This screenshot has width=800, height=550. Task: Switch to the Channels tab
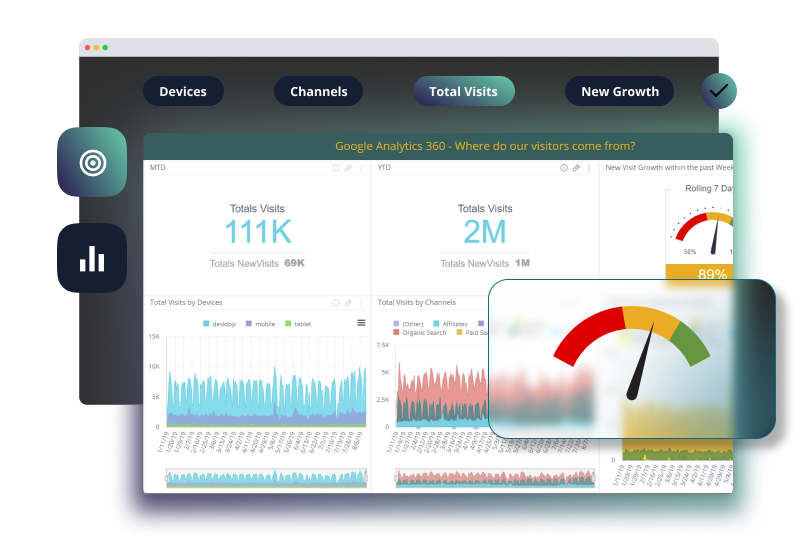tap(318, 91)
